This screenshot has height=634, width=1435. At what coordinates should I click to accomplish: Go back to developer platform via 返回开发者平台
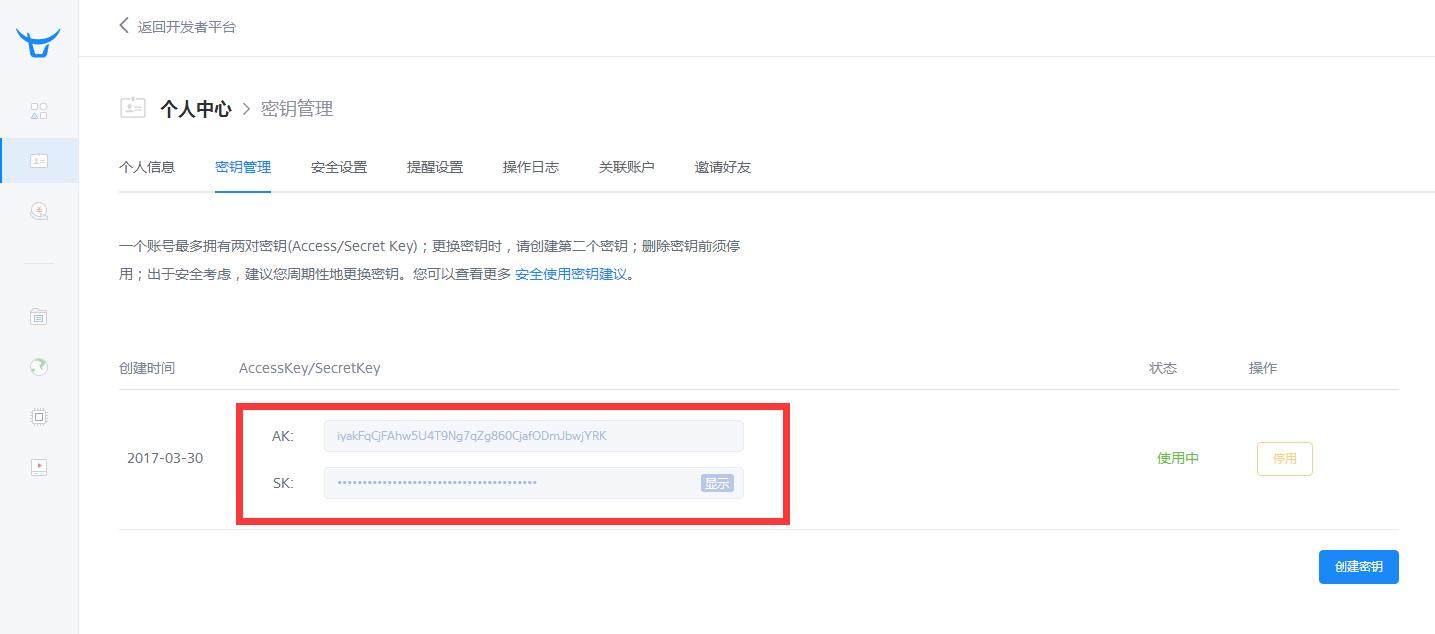click(x=178, y=27)
